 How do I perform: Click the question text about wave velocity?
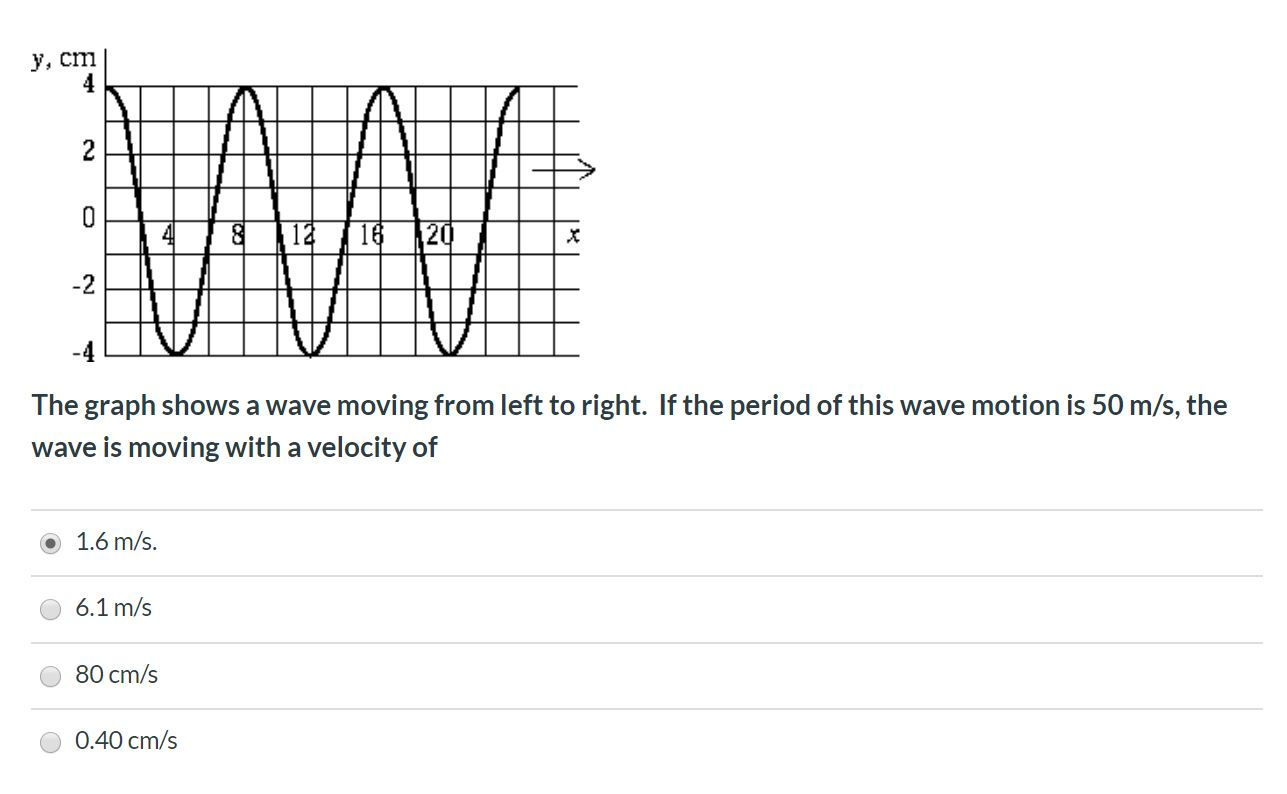pos(628,425)
